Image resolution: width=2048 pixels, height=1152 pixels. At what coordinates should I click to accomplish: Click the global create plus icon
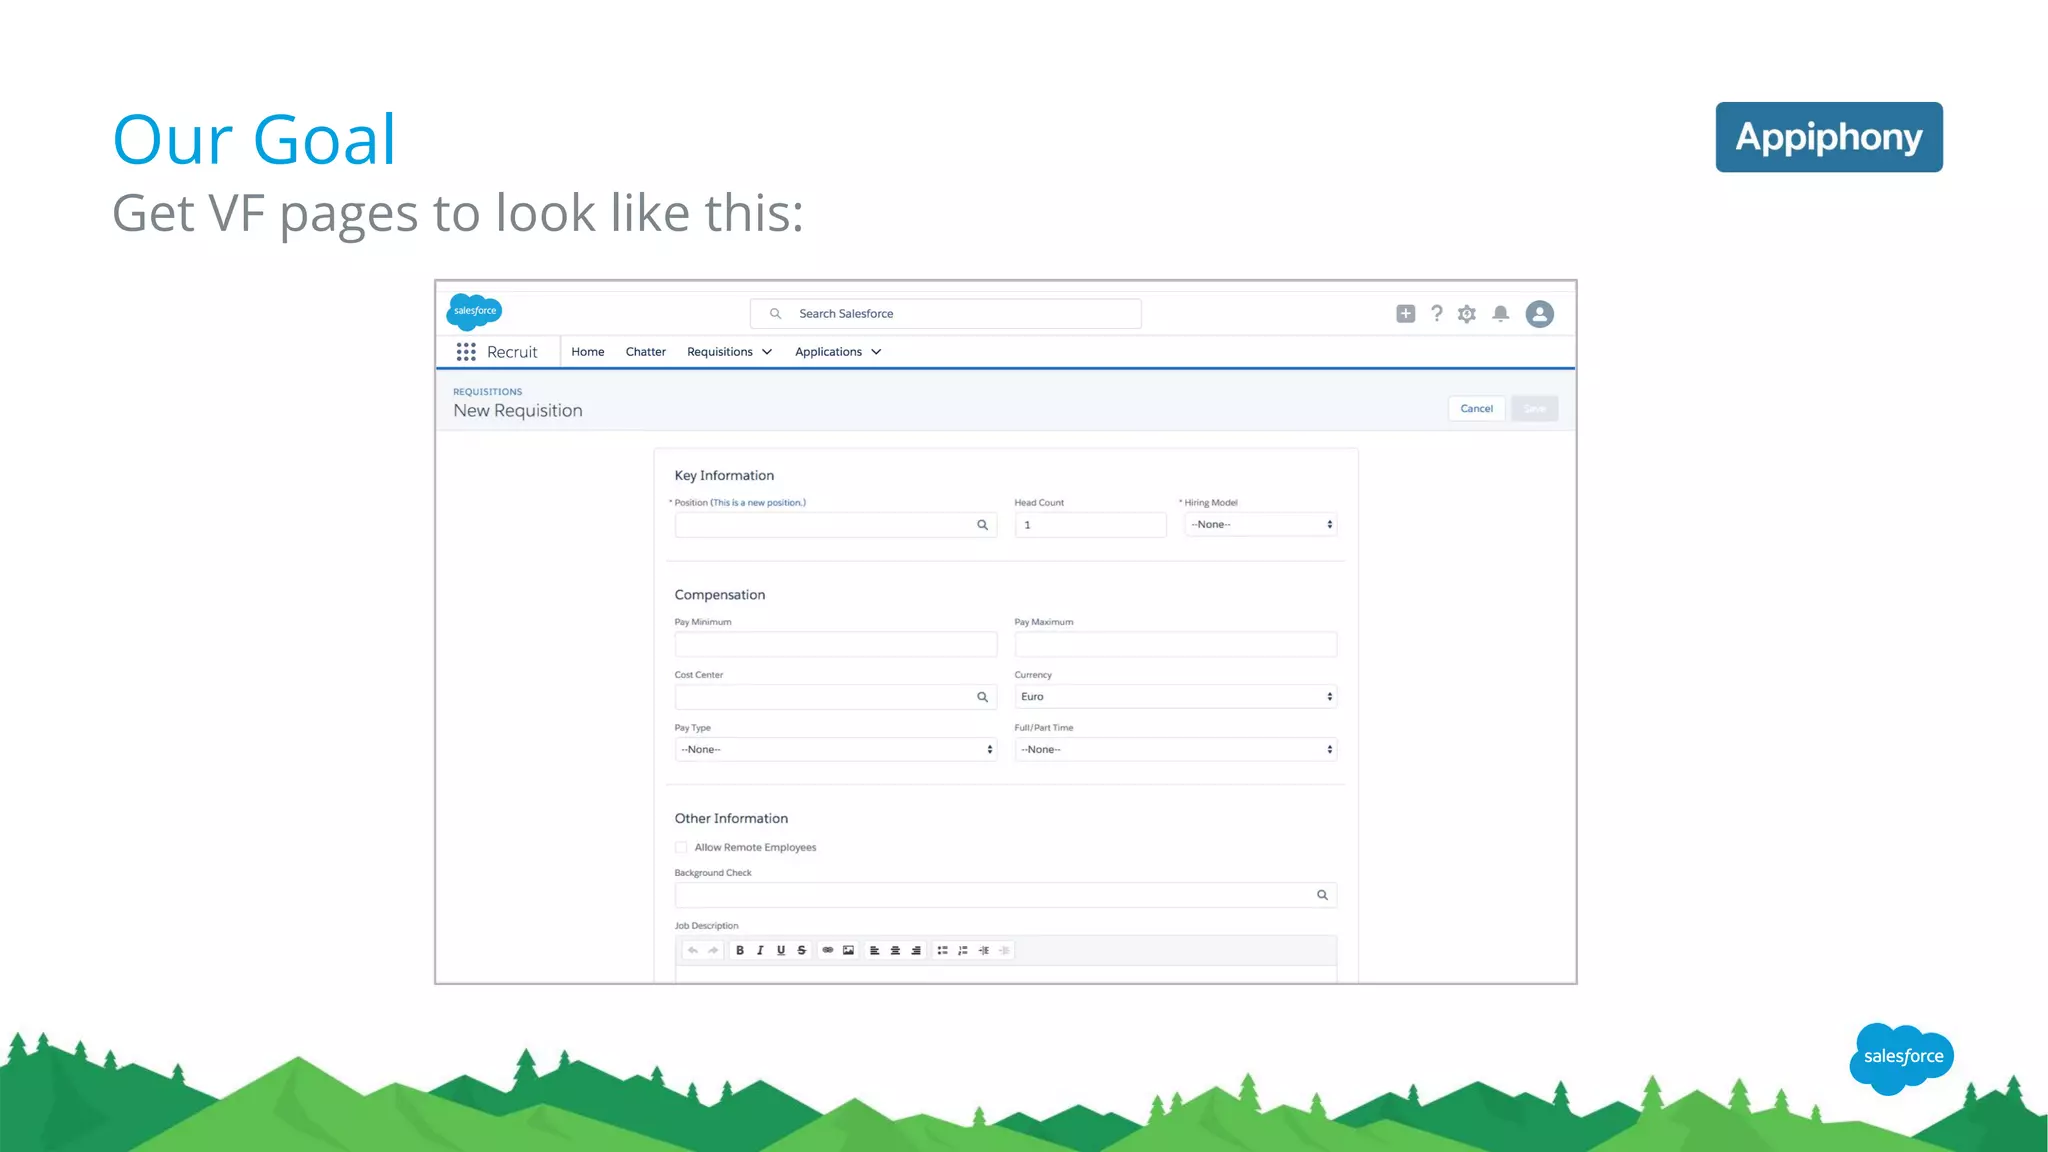(x=1405, y=314)
